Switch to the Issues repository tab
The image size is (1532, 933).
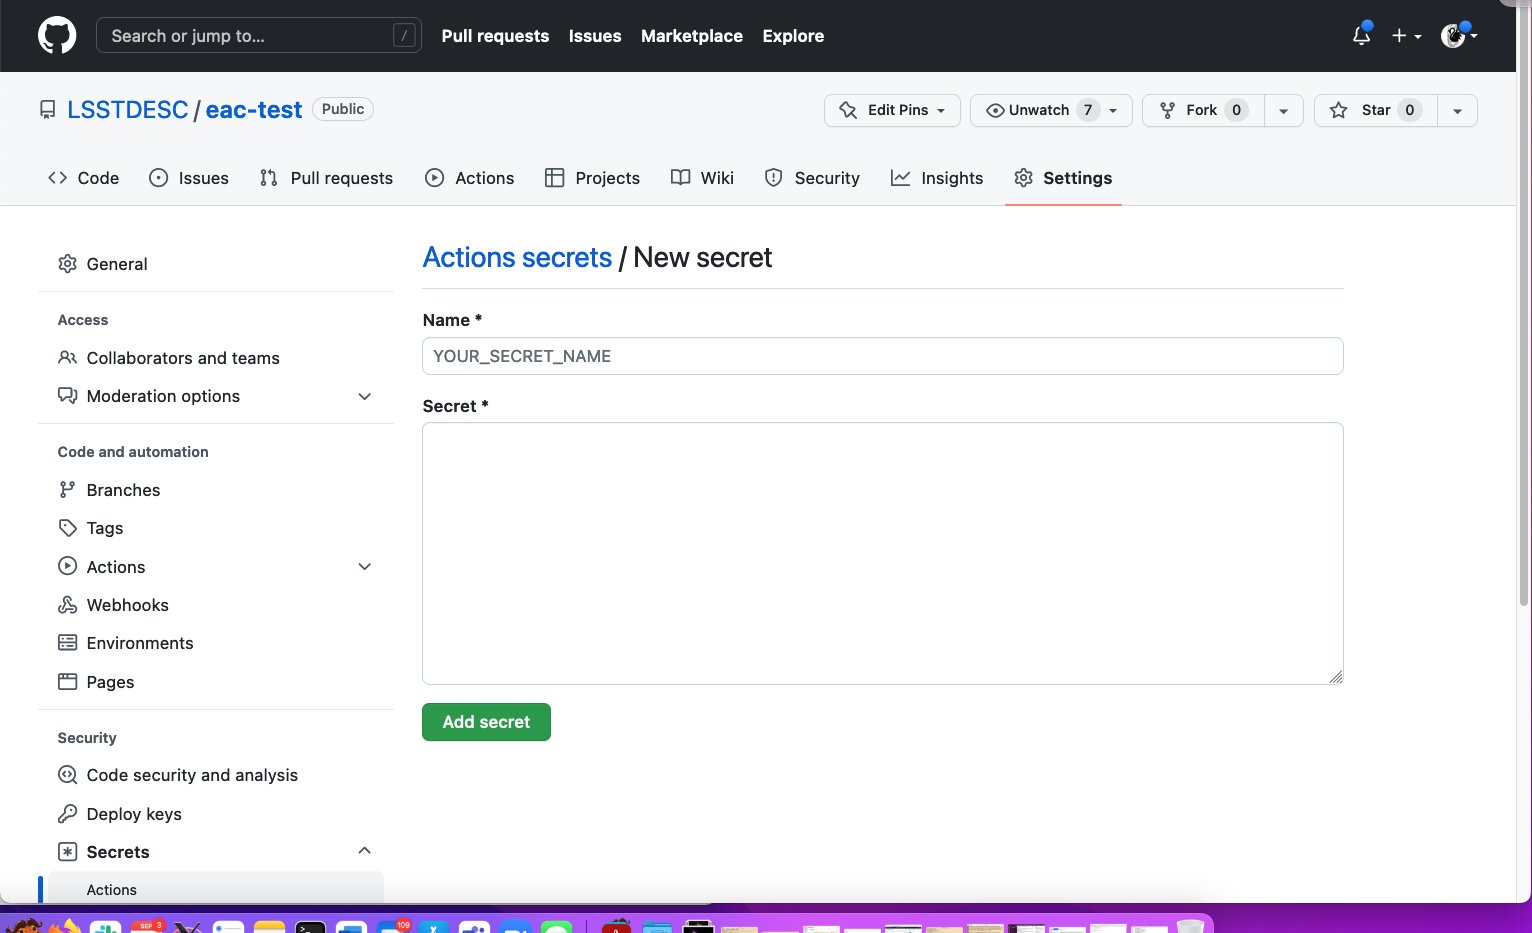tap(189, 178)
